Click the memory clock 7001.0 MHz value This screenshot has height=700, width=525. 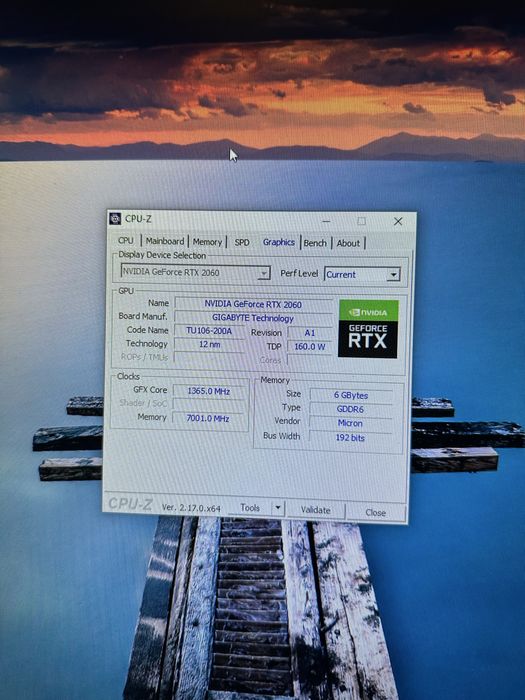[x=208, y=418]
